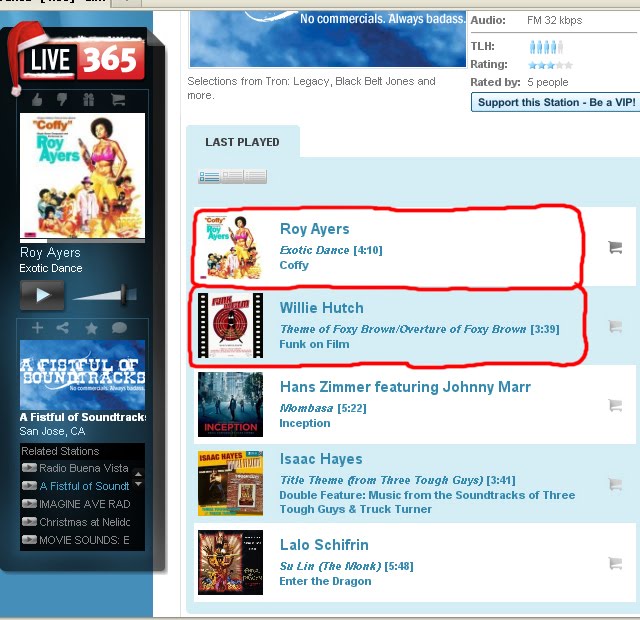Viewport: 640px width, 620px height.
Task: Click the star favorite icon in player
Action: coord(91,328)
